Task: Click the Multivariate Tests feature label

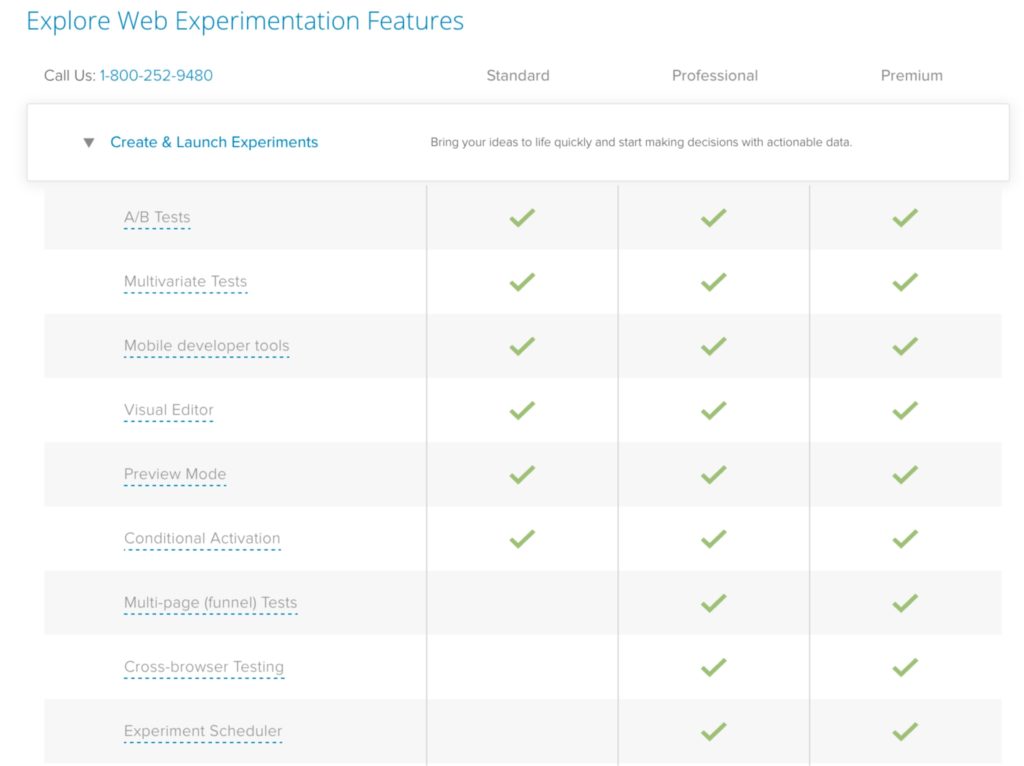Action: pos(185,281)
